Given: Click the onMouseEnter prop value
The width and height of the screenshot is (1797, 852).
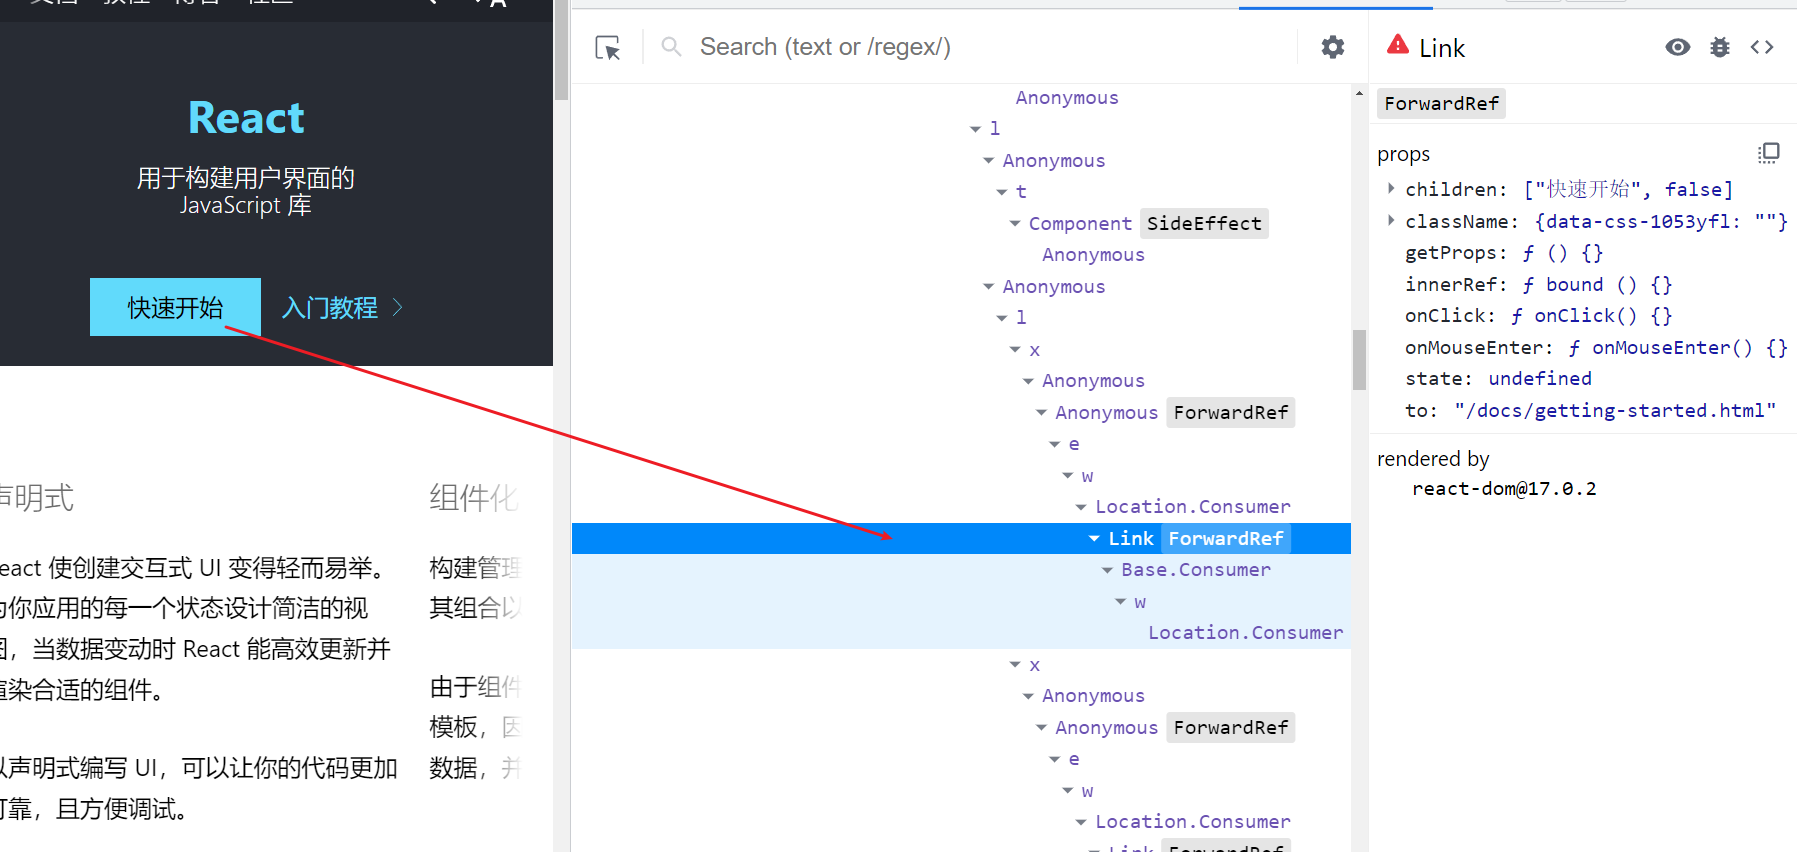Looking at the screenshot, I should coord(1677,348).
